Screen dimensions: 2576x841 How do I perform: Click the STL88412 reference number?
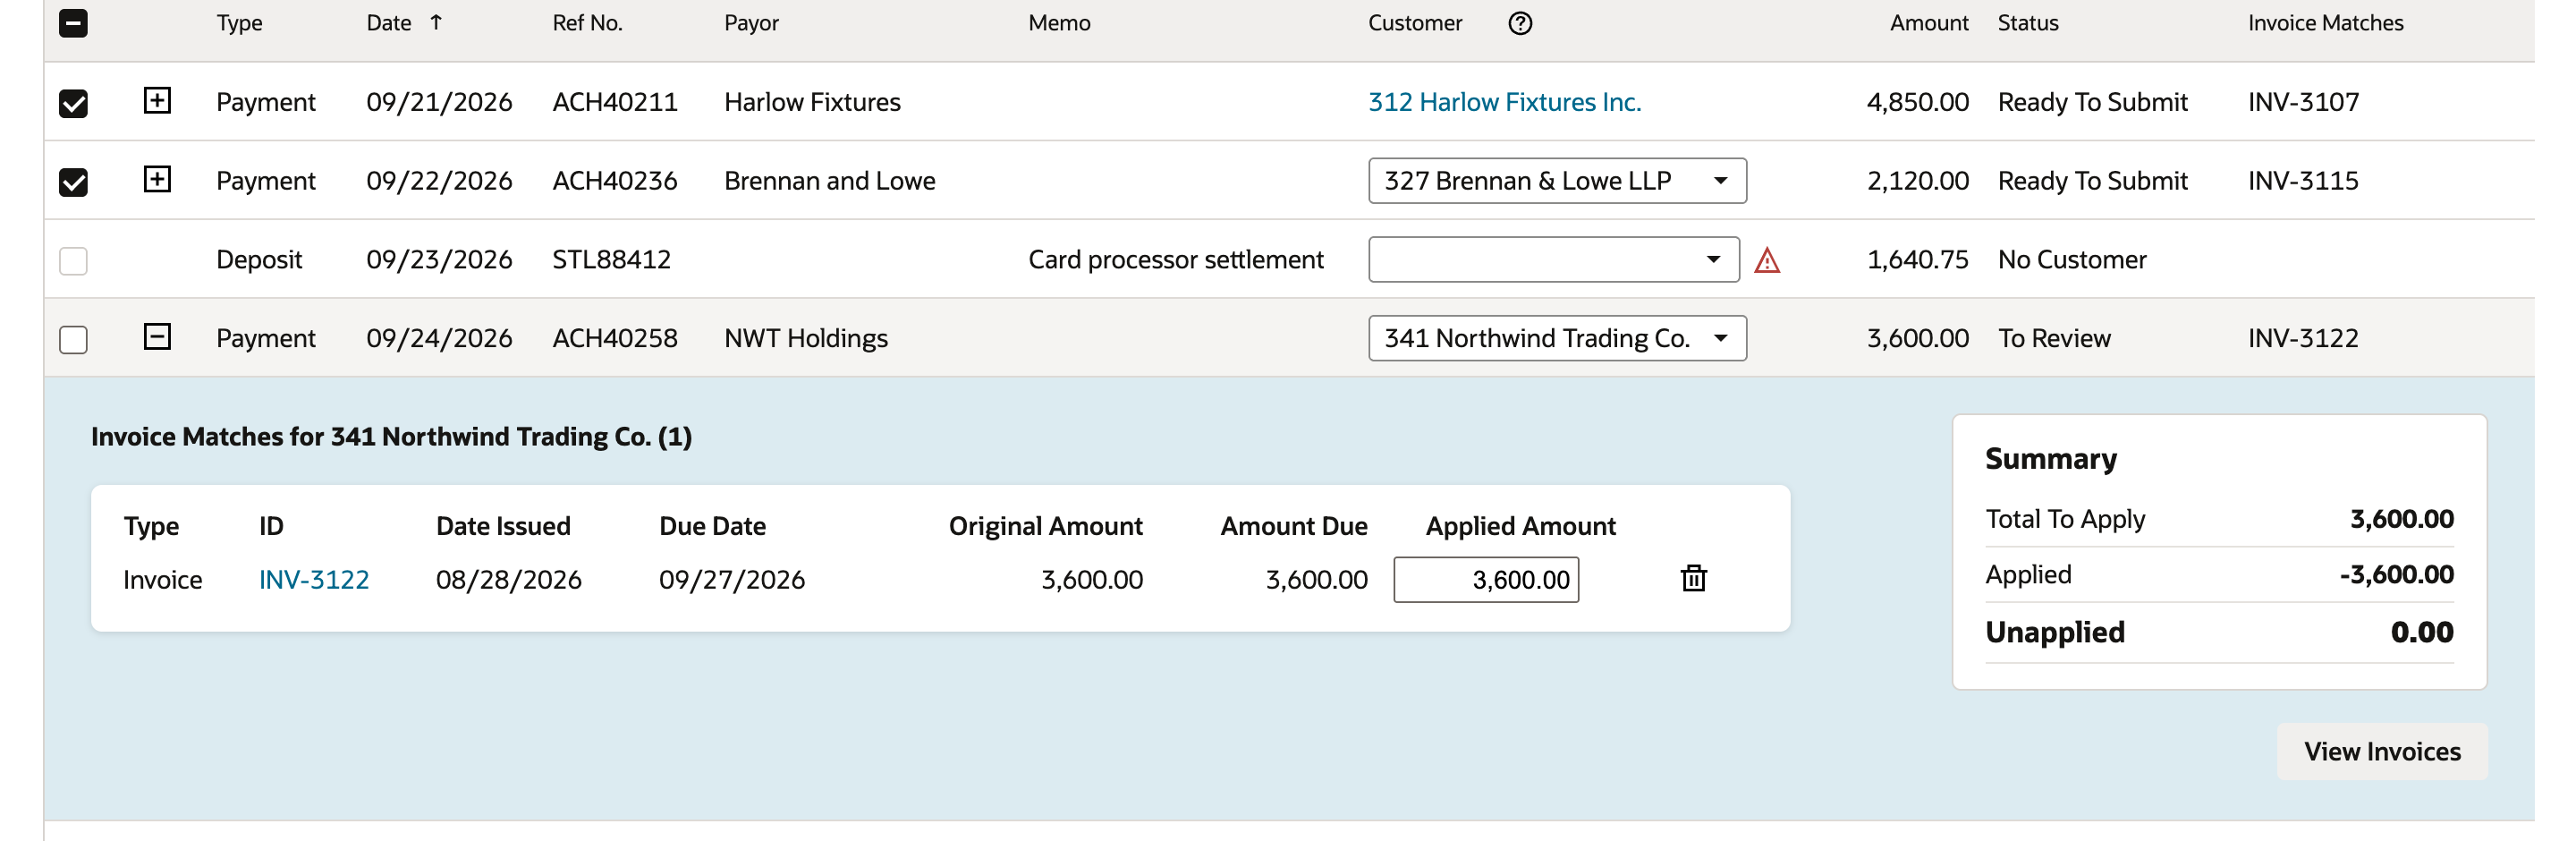coord(611,260)
